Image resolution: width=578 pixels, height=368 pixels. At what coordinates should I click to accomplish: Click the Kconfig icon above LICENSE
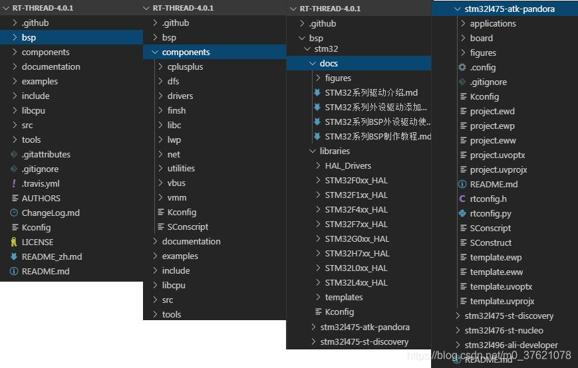pyautogui.click(x=15, y=227)
